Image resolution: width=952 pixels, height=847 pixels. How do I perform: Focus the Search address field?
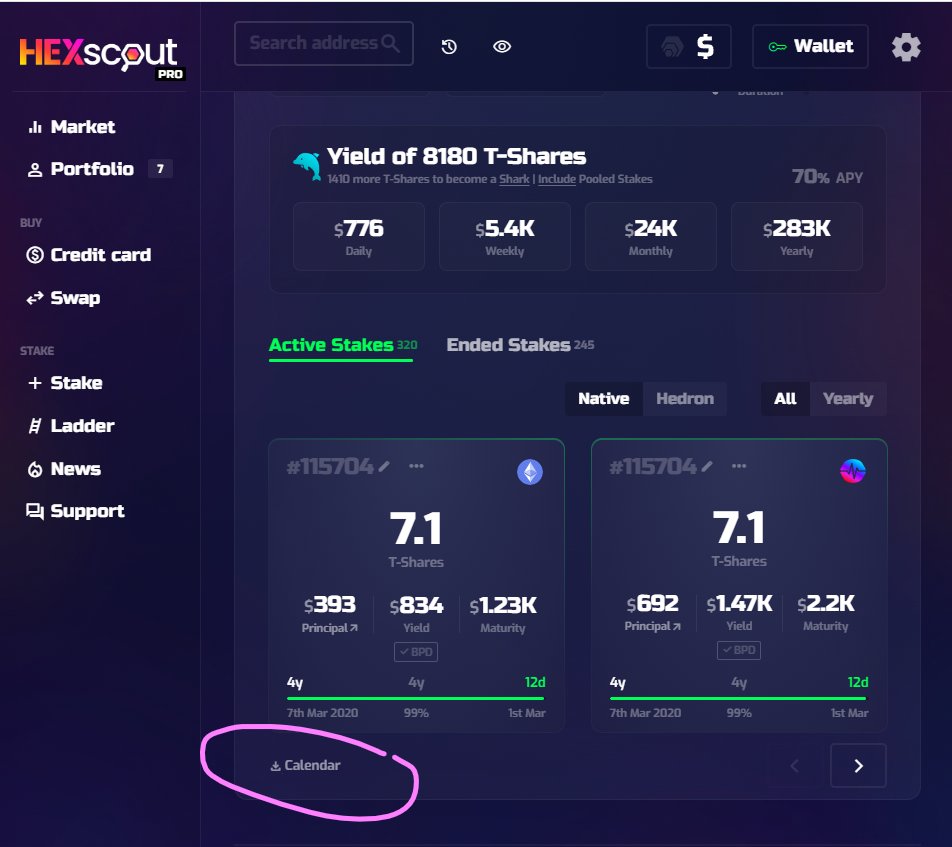[324, 43]
